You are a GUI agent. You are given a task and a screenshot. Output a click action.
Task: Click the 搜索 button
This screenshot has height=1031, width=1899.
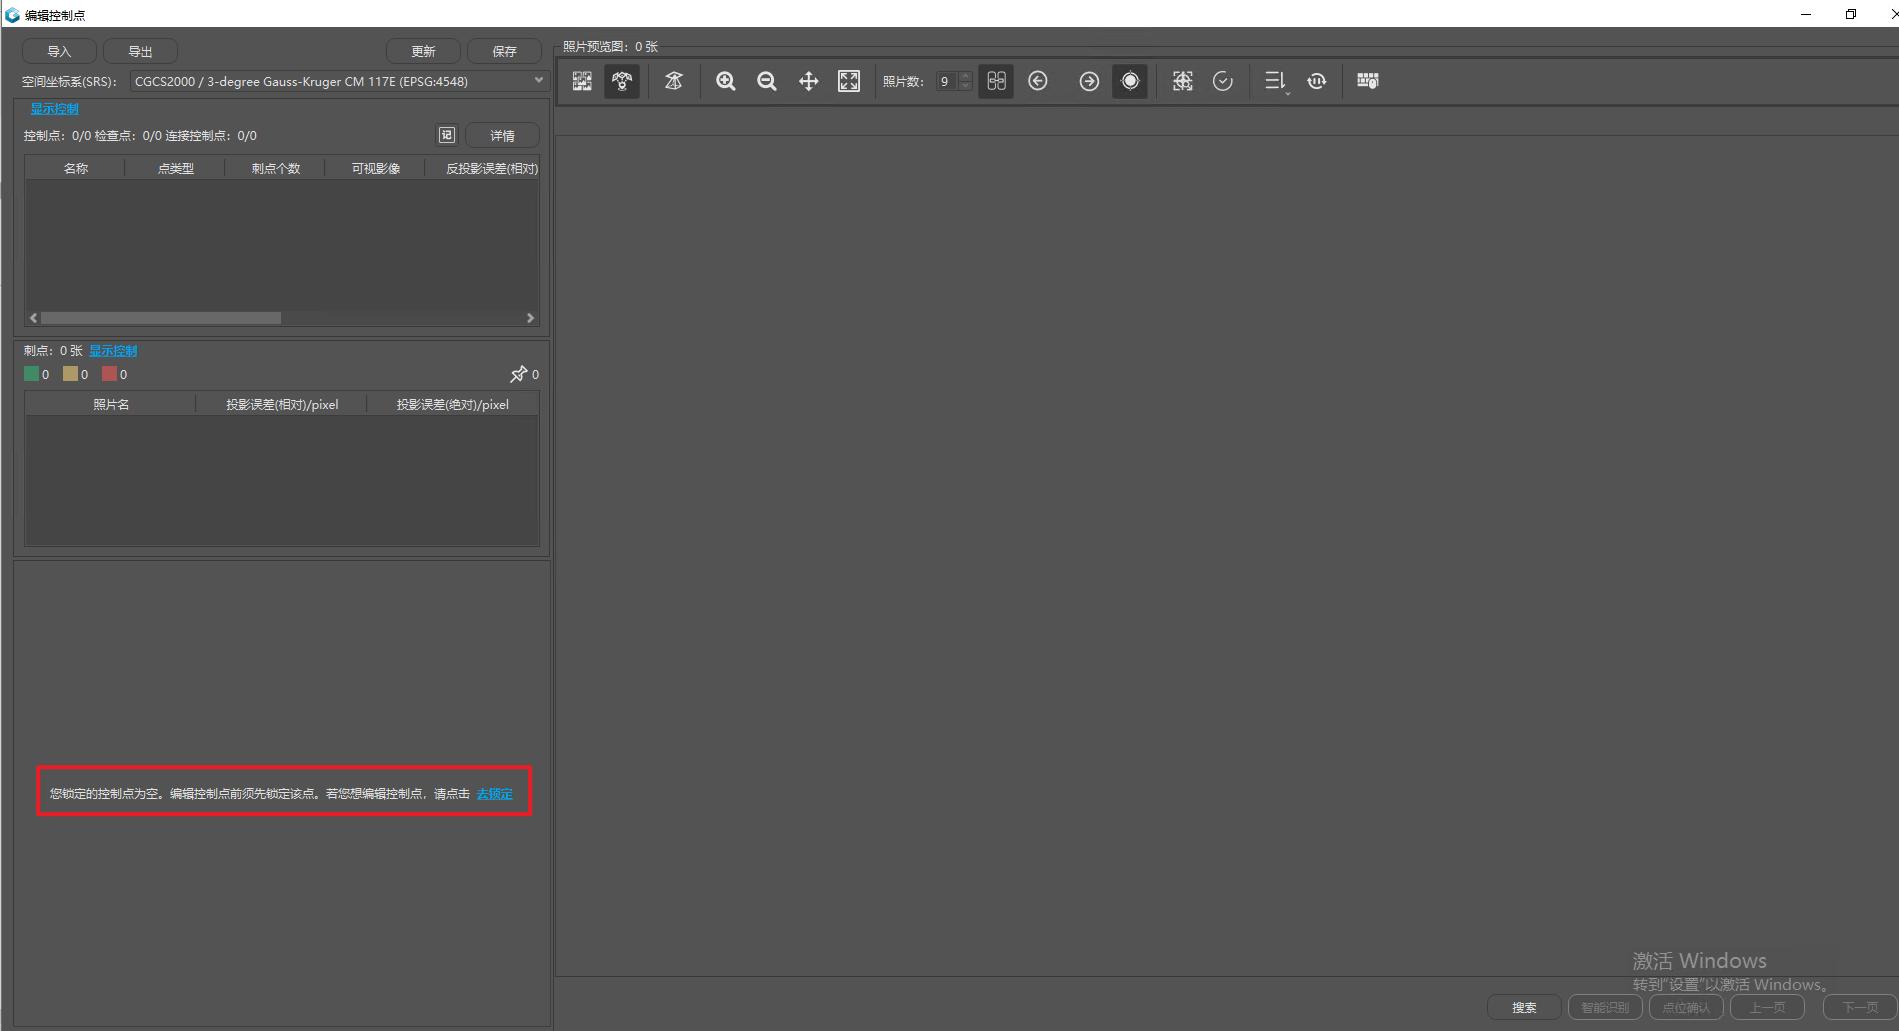[x=1524, y=1007]
